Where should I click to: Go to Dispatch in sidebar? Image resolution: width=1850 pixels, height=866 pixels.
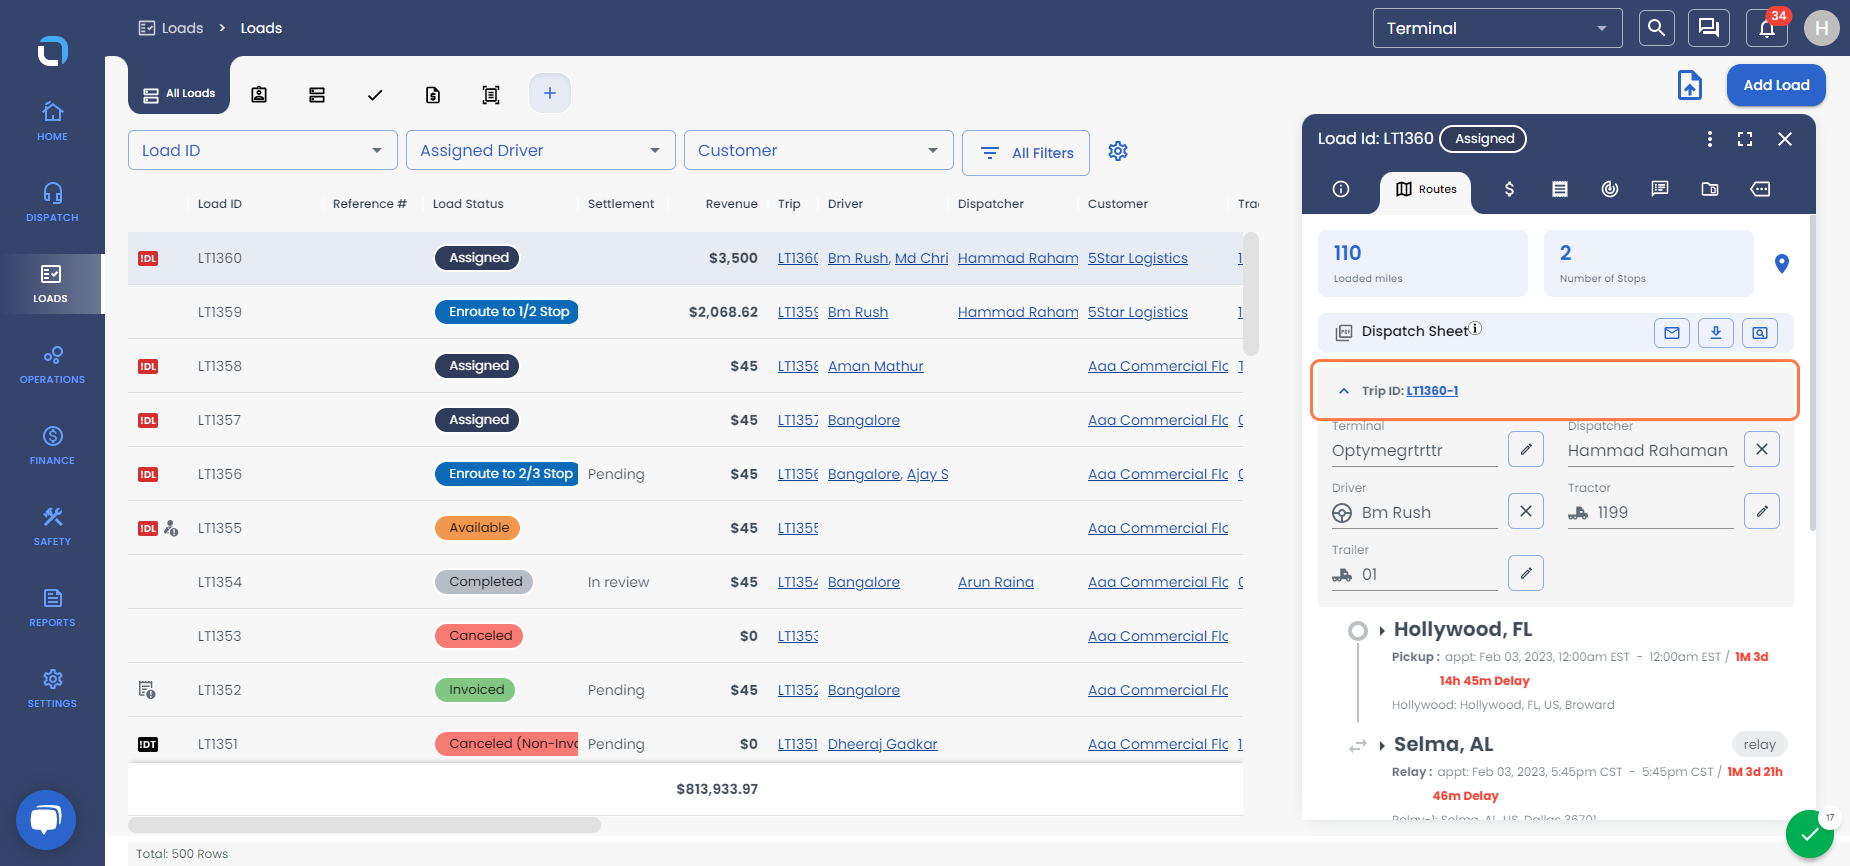[x=52, y=202]
